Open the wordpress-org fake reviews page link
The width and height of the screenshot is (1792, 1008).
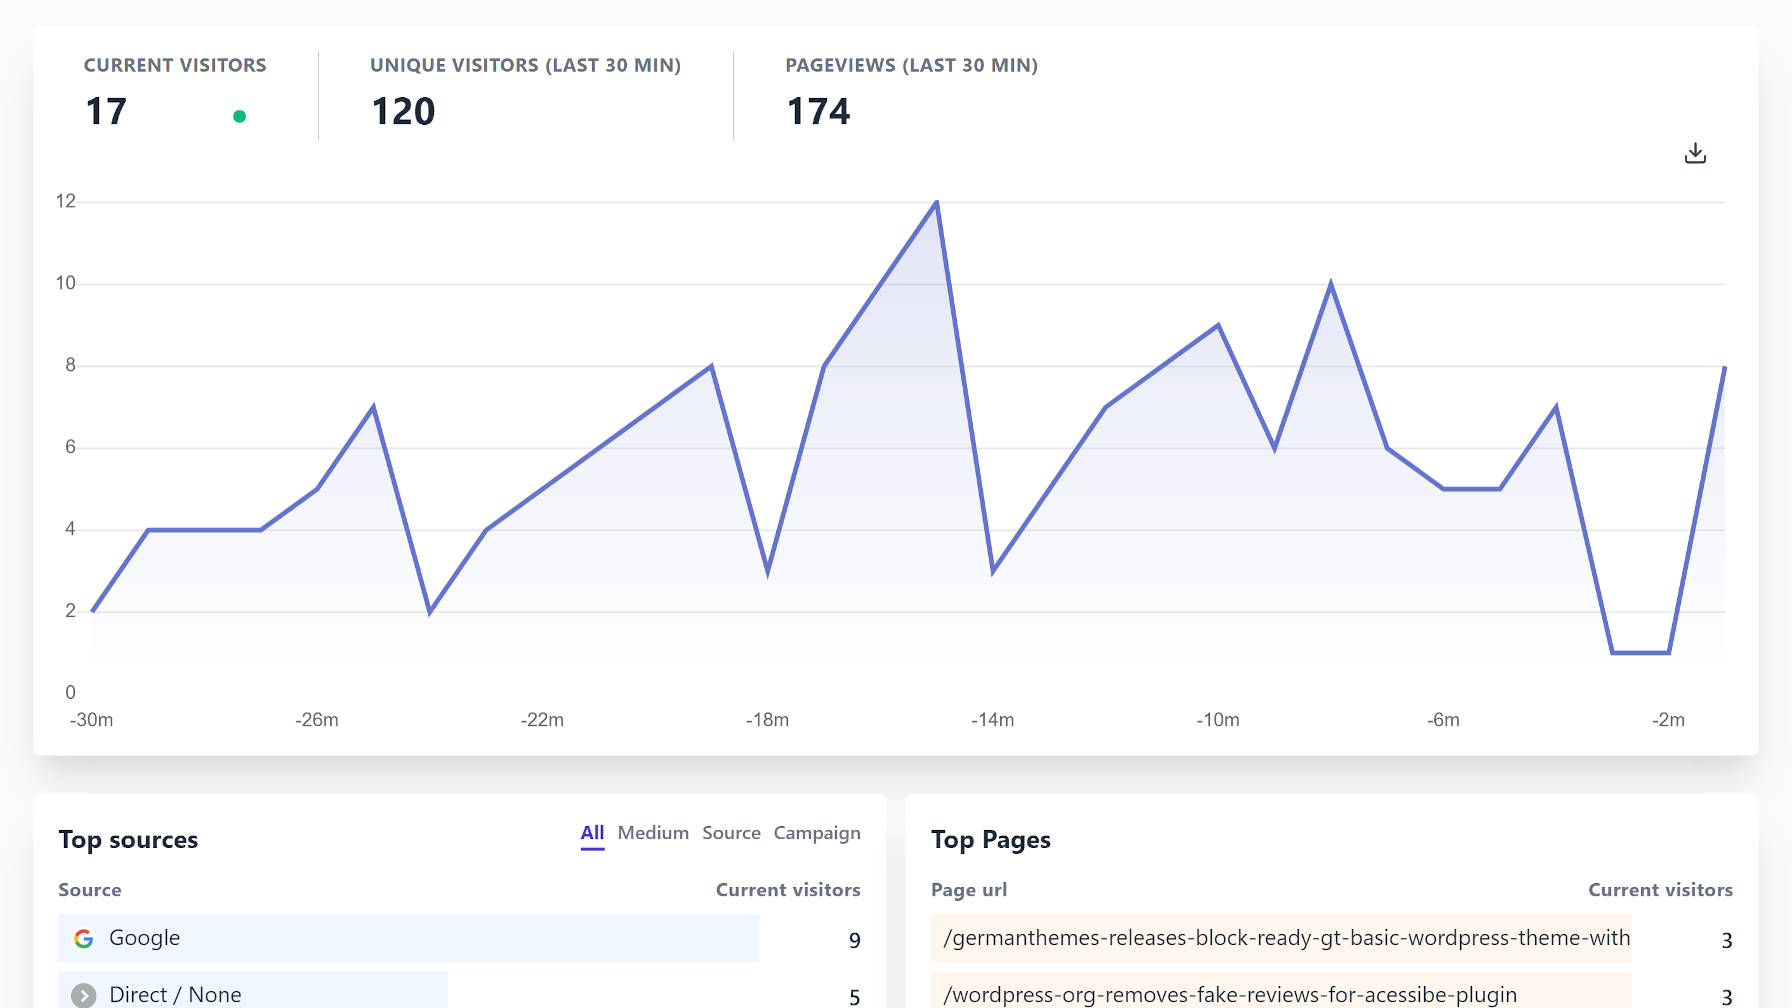click(1229, 994)
